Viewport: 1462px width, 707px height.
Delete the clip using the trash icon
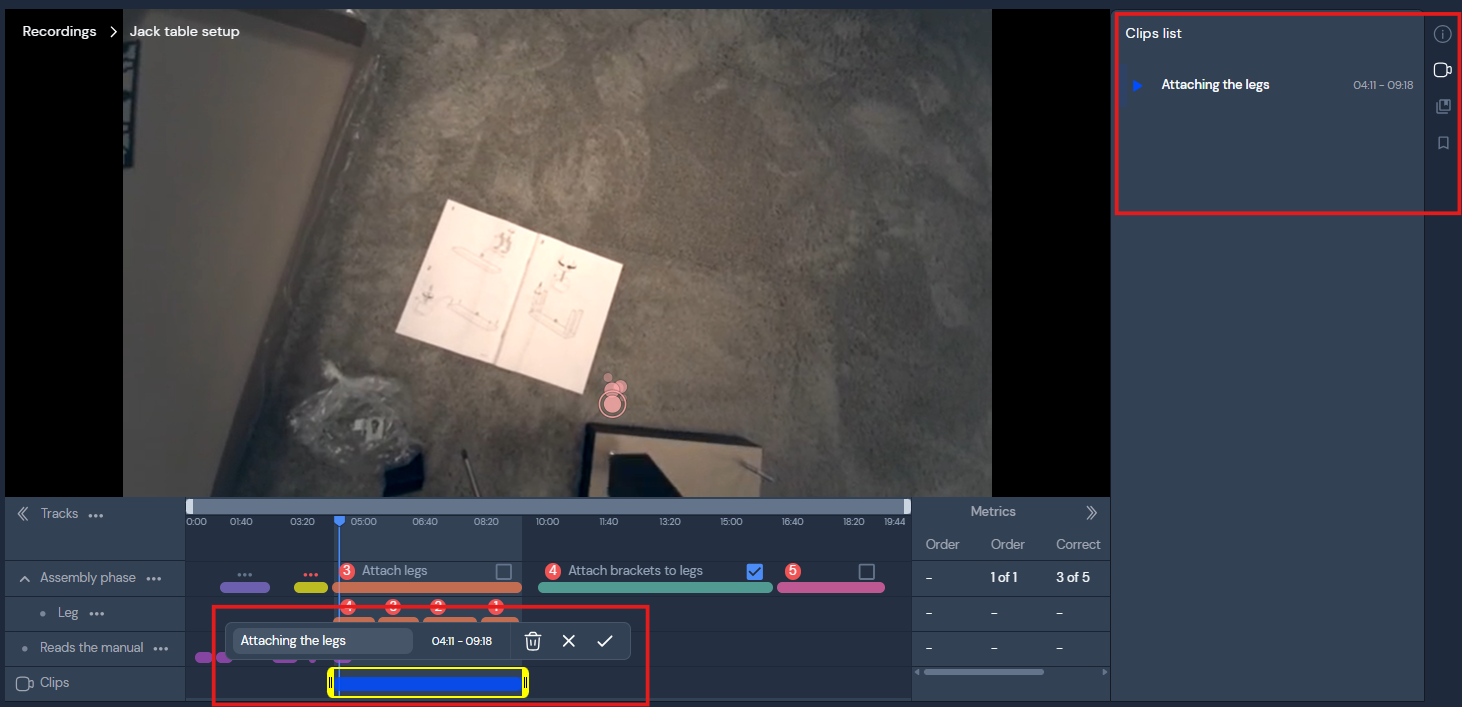(533, 640)
